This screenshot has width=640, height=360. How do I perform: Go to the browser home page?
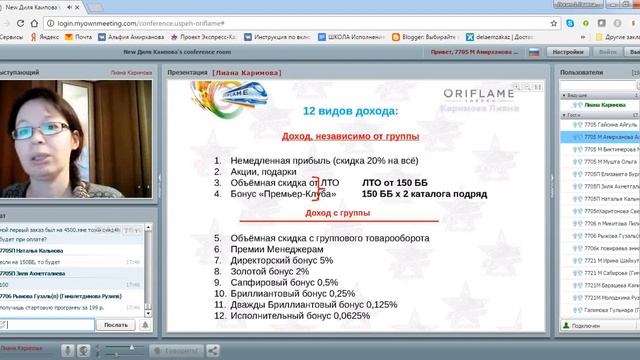35,23
